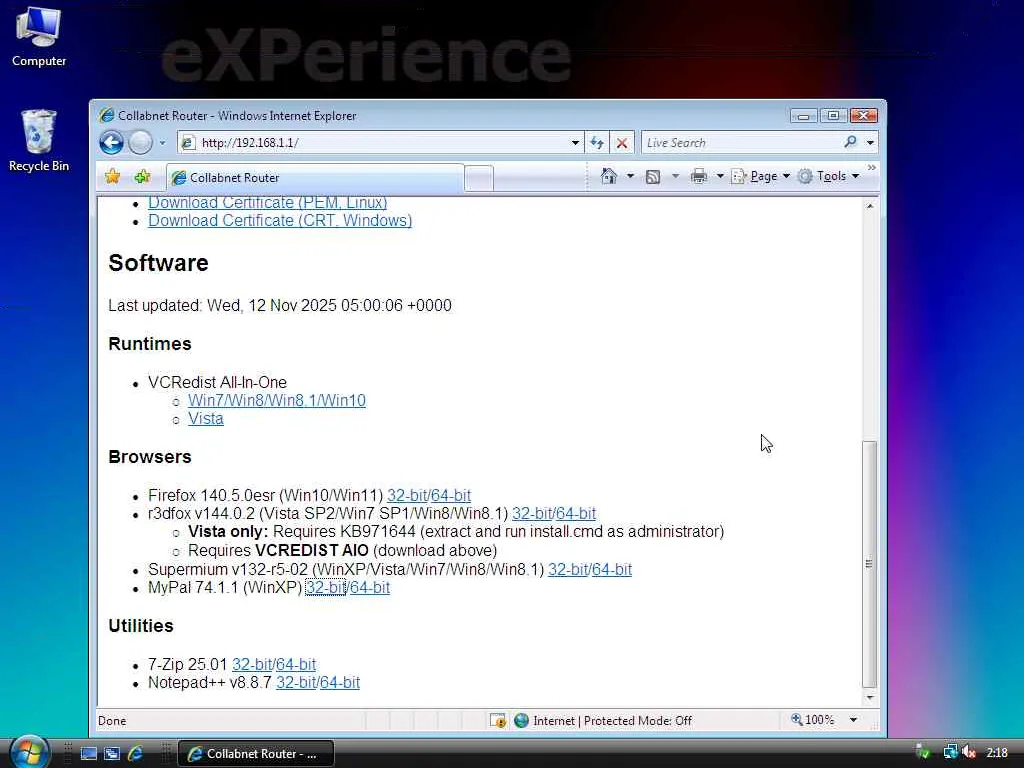Select the Collabnet Router tab
Image resolution: width=1024 pixels, height=768 pixels.
315,178
